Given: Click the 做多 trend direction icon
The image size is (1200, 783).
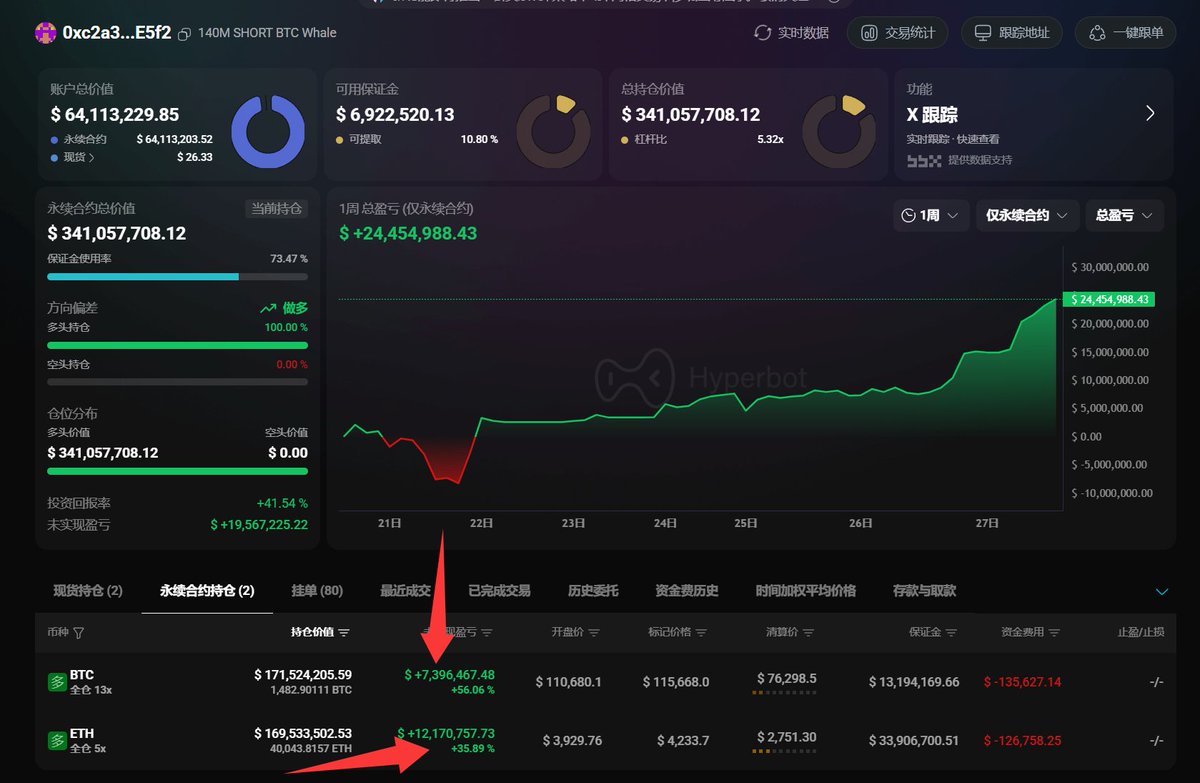Looking at the screenshot, I should (268, 309).
